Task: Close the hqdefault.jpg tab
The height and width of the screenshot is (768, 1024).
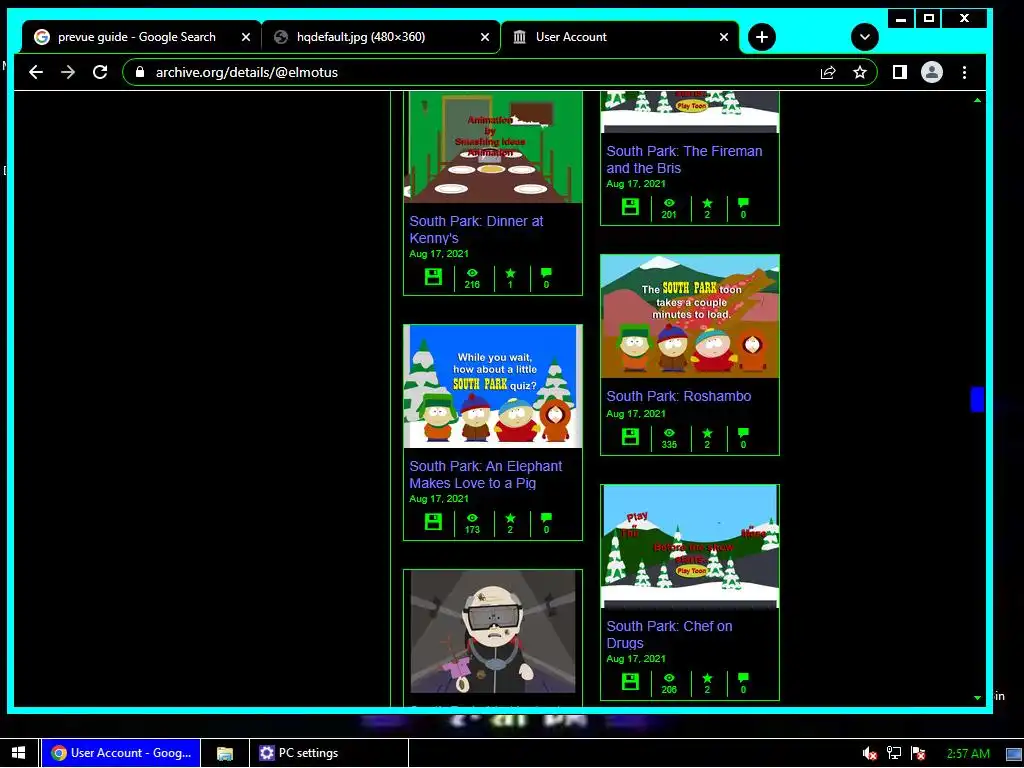Action: 485,37
